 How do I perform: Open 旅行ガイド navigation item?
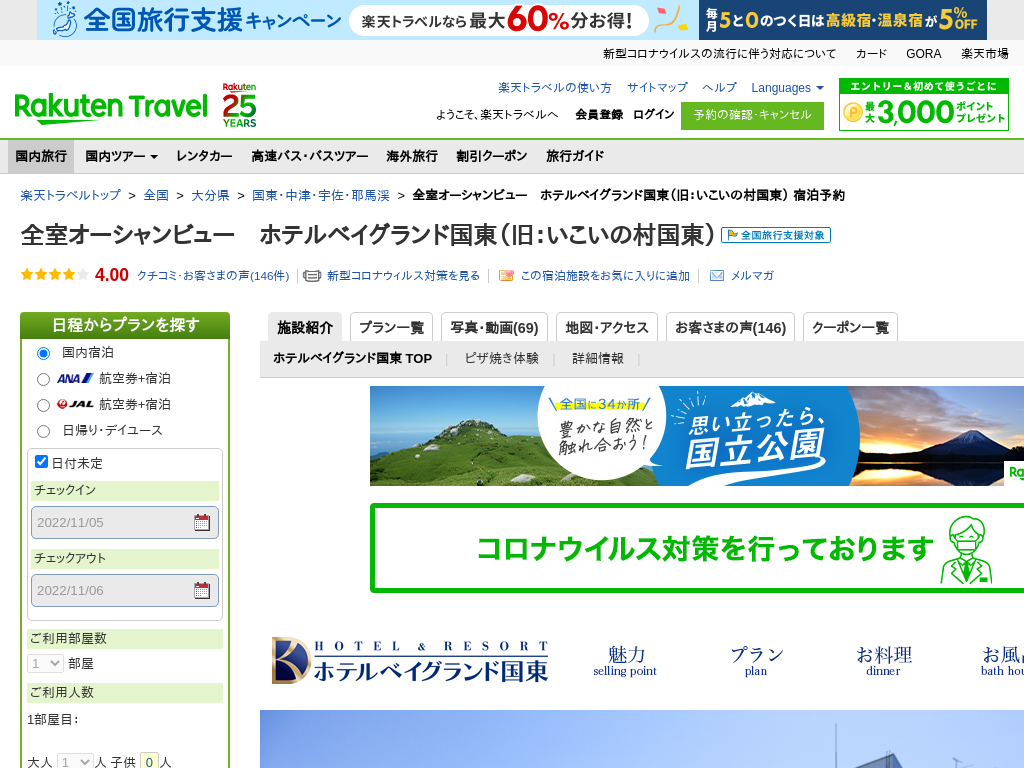(x=575, y=156)
